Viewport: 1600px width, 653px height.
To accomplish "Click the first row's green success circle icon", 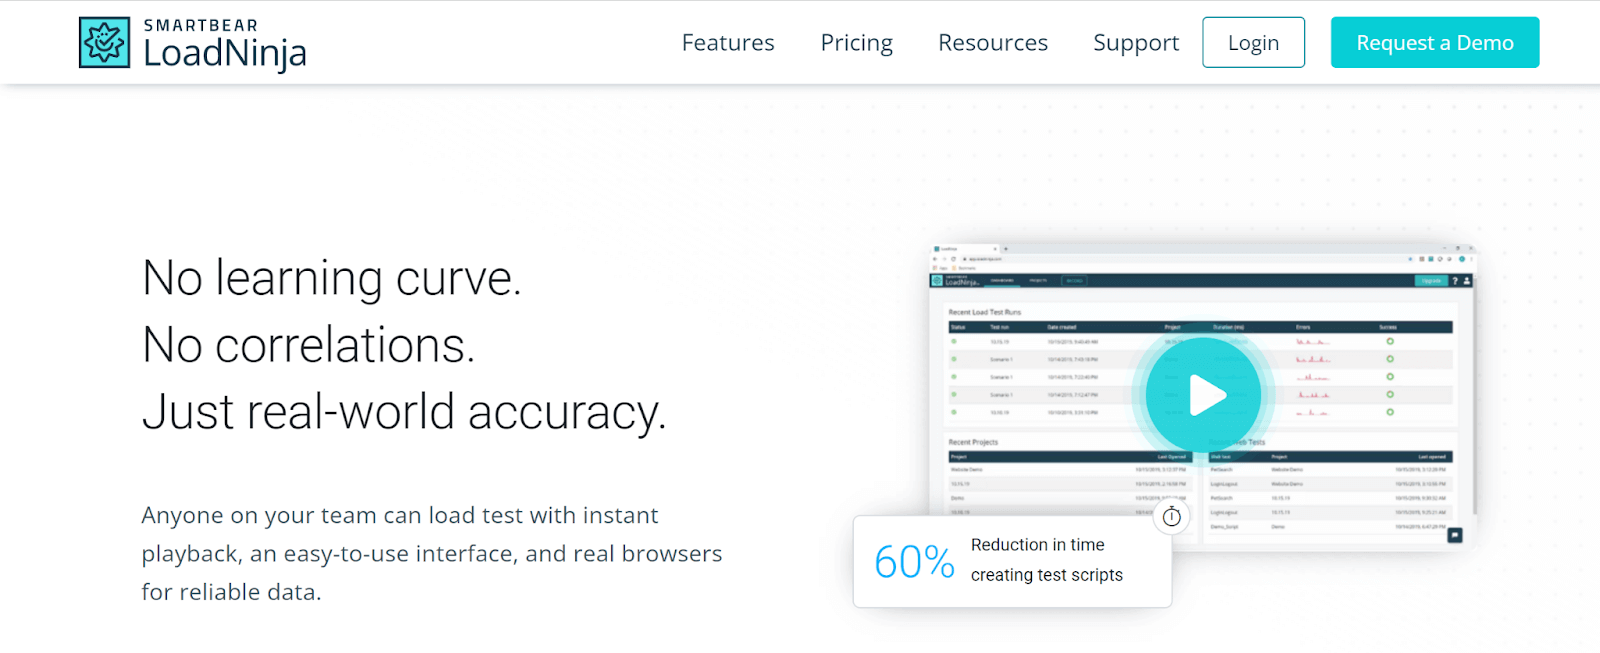I will point(1390,342).
